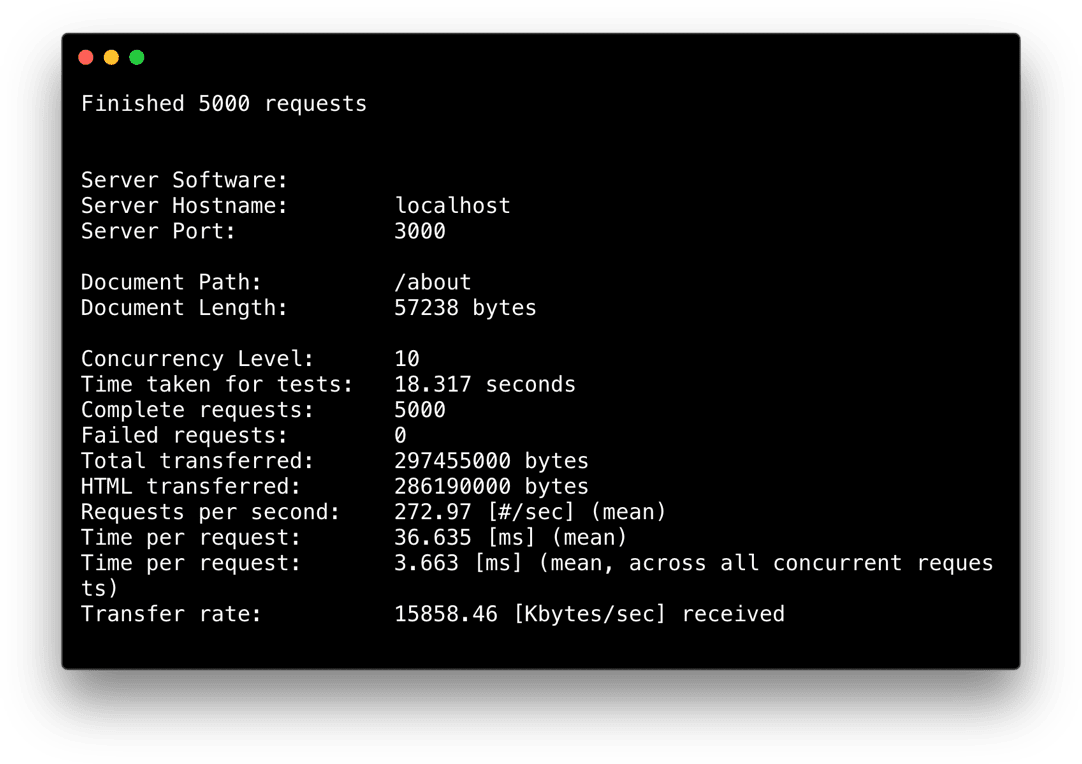1082x764 pixels.
Task: Click the 'Finished 5000 requests' line
Action: pos(224,104)
